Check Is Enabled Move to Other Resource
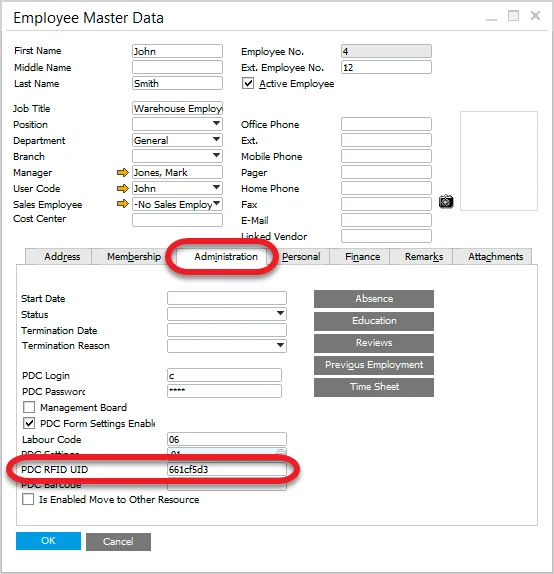554x574 pixels. (x=28, y=499)
